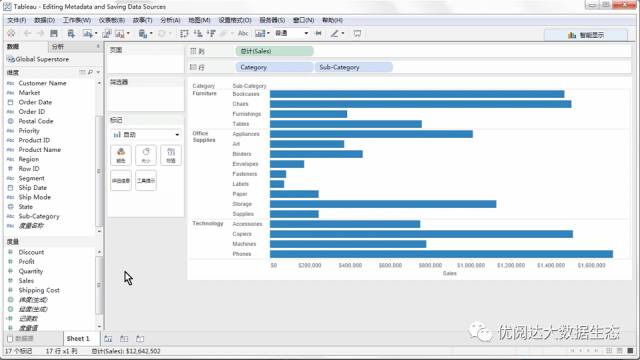640x360 pixels.
Task: Select the Shipping Cost measure field
Action: [39, 290]
